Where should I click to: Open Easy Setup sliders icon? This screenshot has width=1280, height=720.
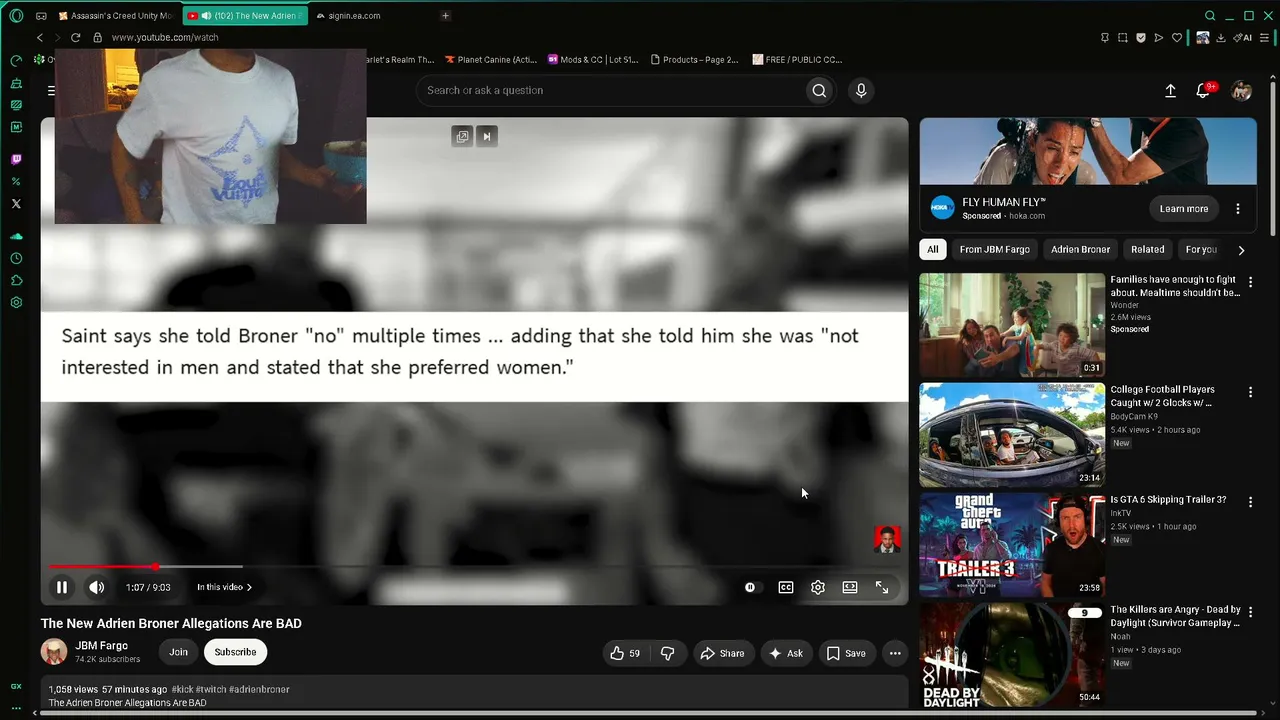pyautogui.click(x=1263, y=37)
